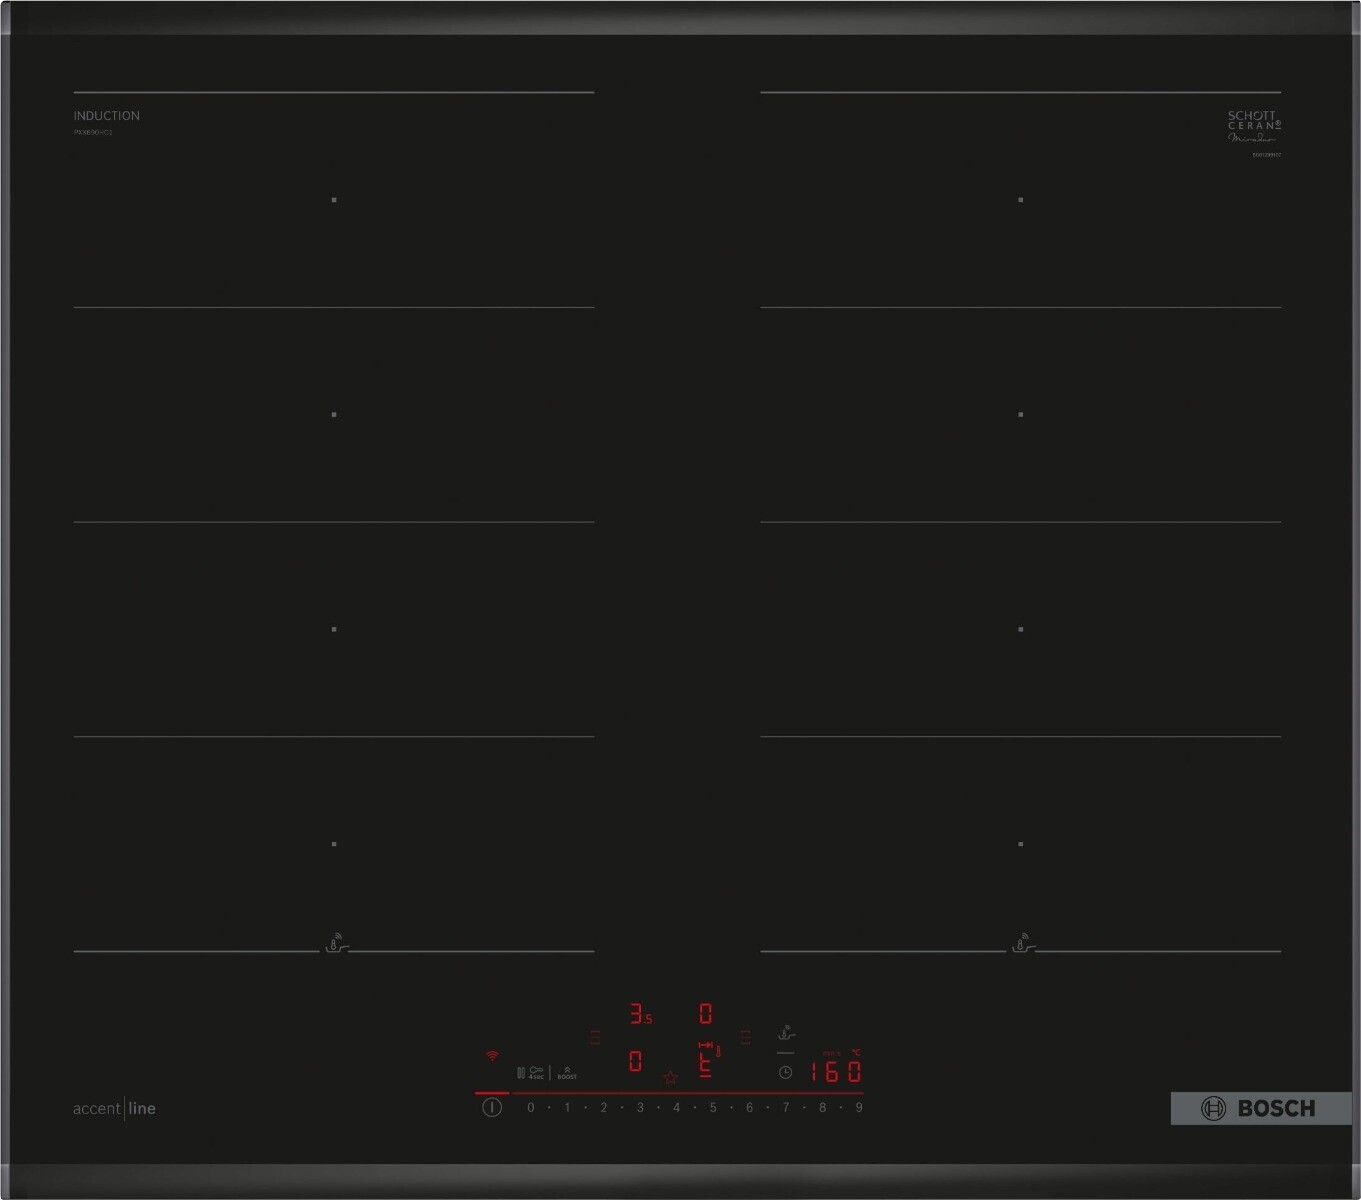Tap the frying pan sensor symbol in controls

point(786,1034)
